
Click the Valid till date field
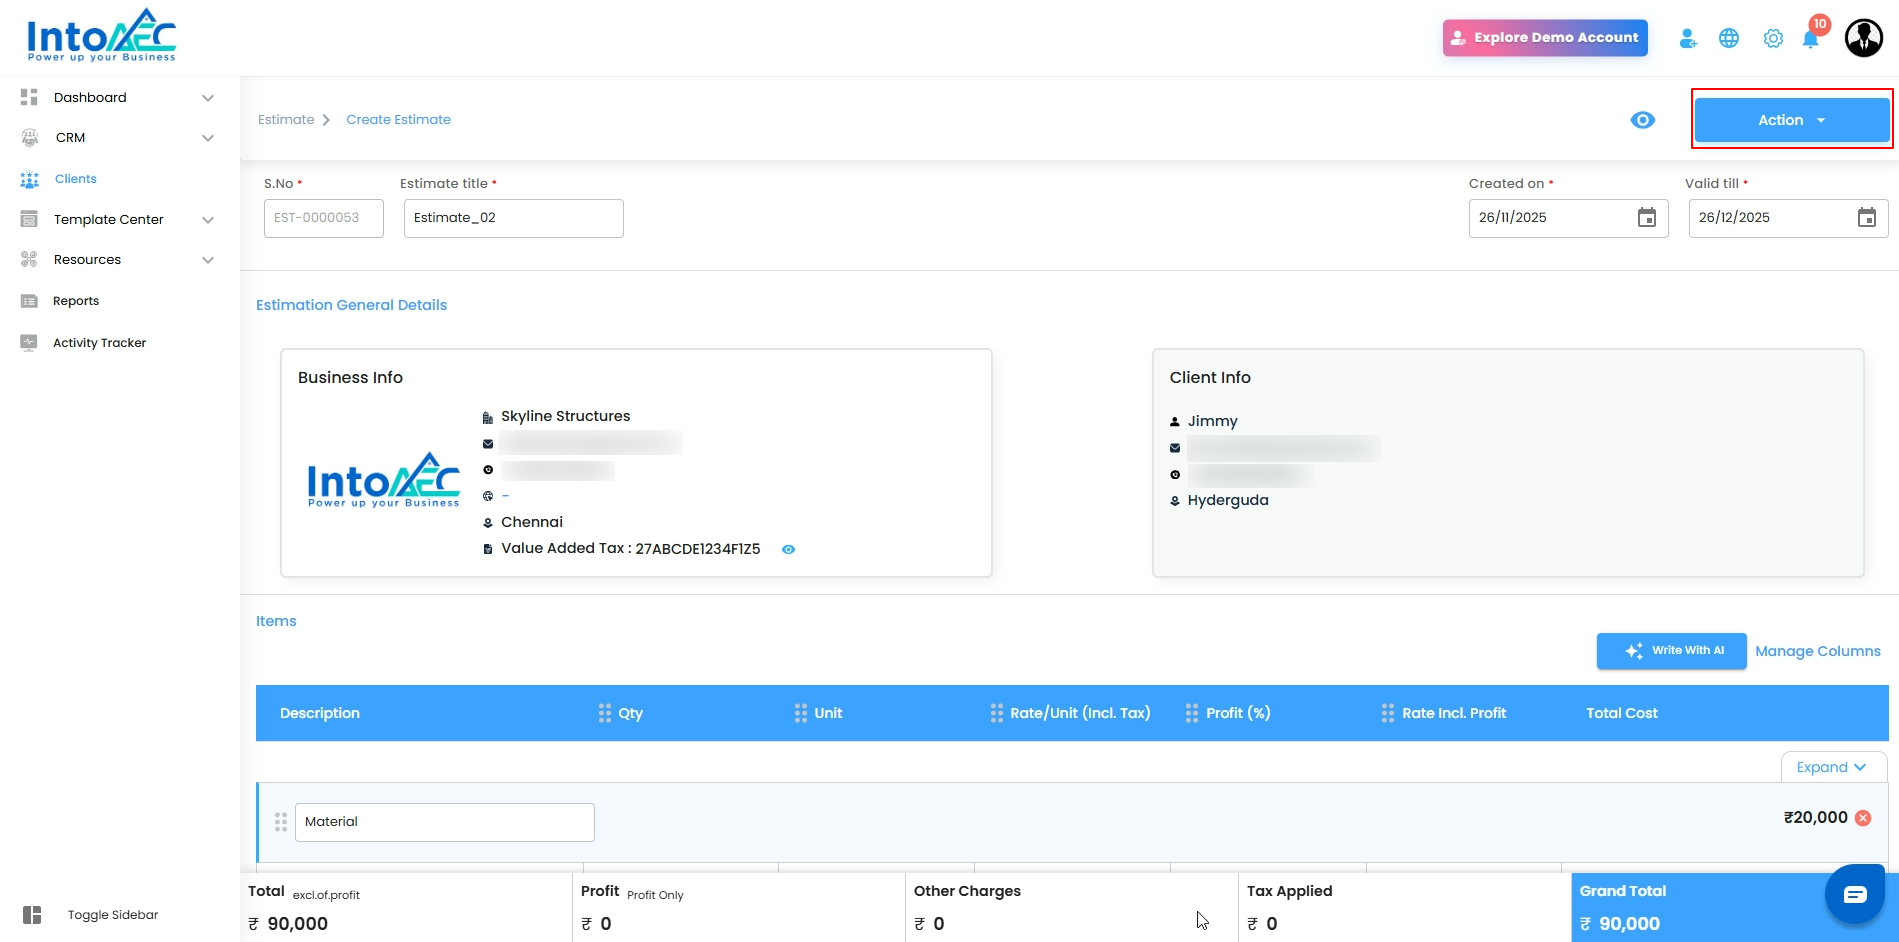[1789, 218]
